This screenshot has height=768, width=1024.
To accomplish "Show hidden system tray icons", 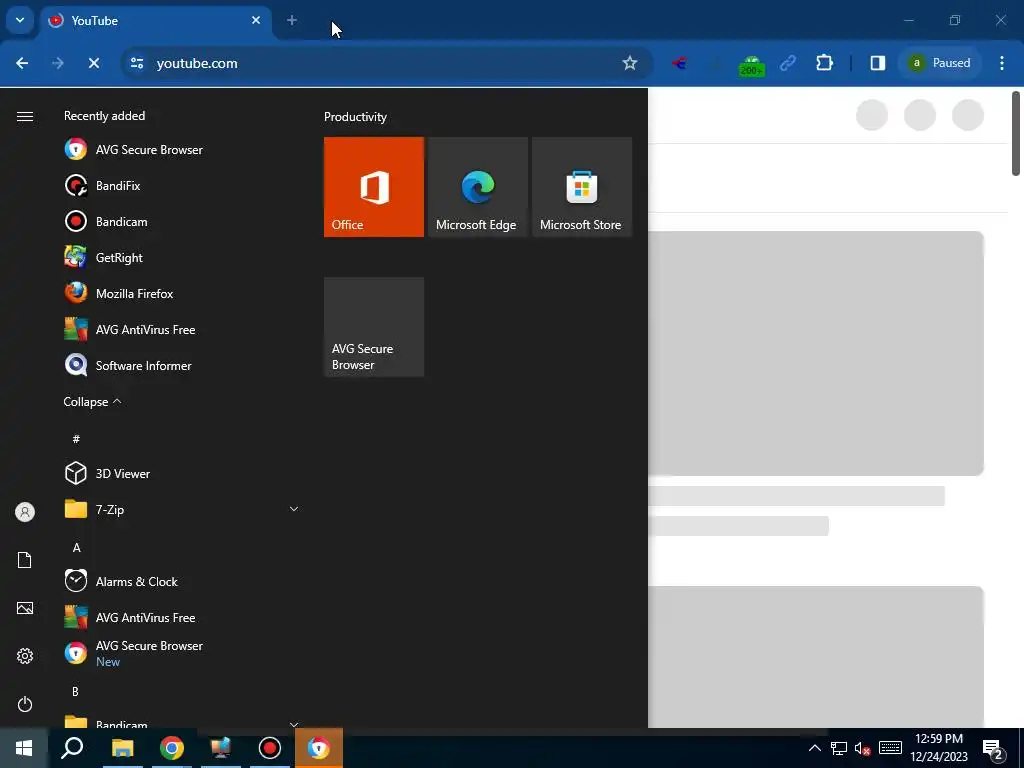I will pos(814,748).
